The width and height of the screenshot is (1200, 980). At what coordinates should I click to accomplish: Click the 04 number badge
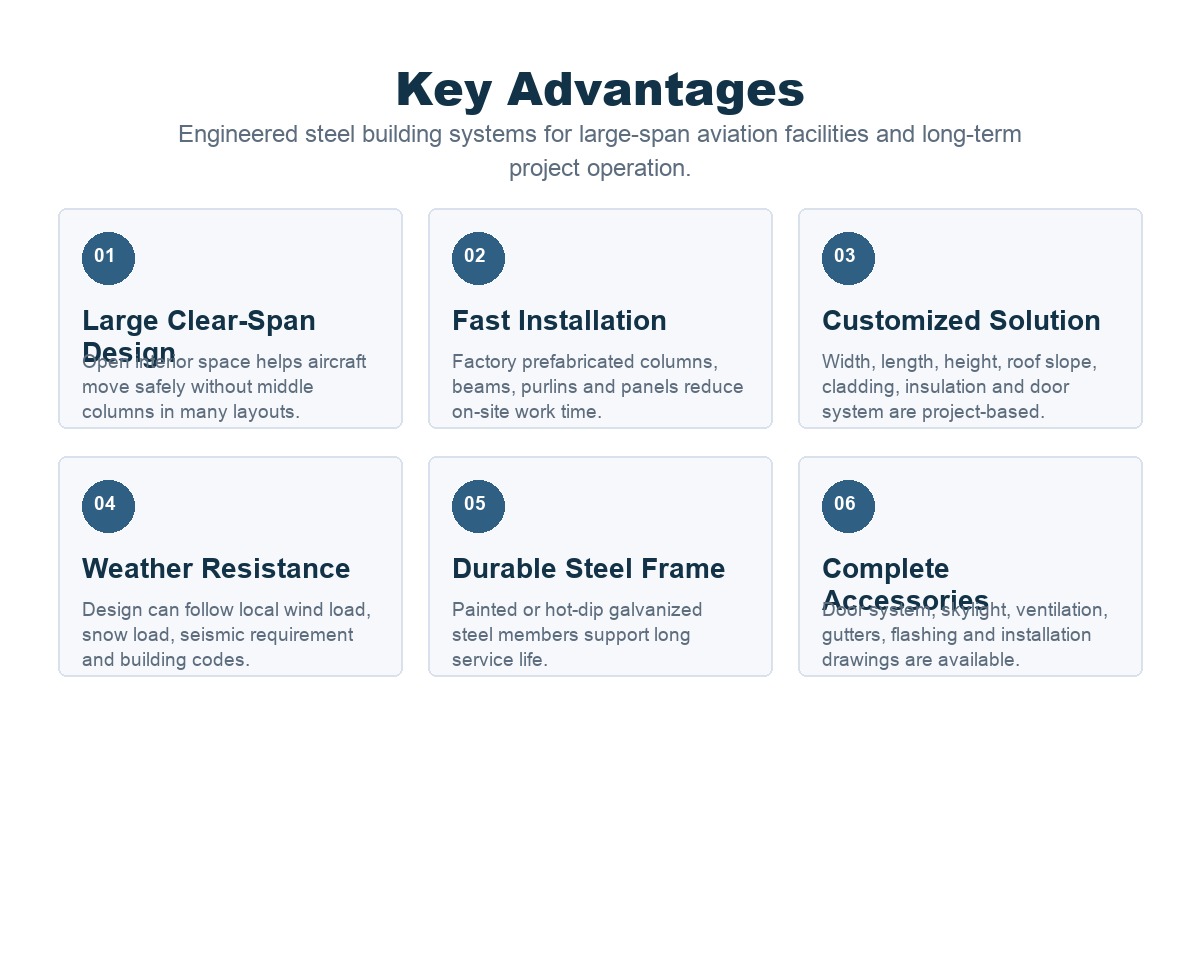[108, 506]
